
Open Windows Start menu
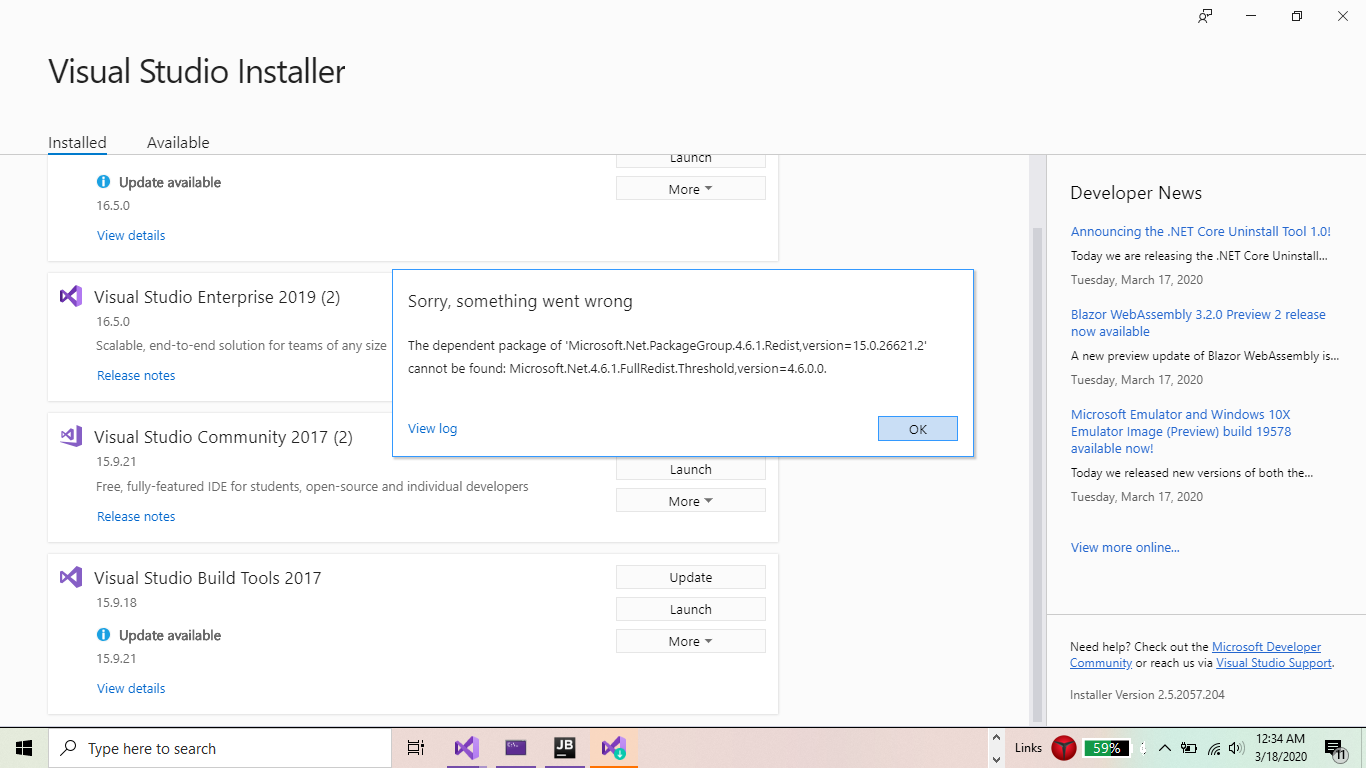point(24,748)
